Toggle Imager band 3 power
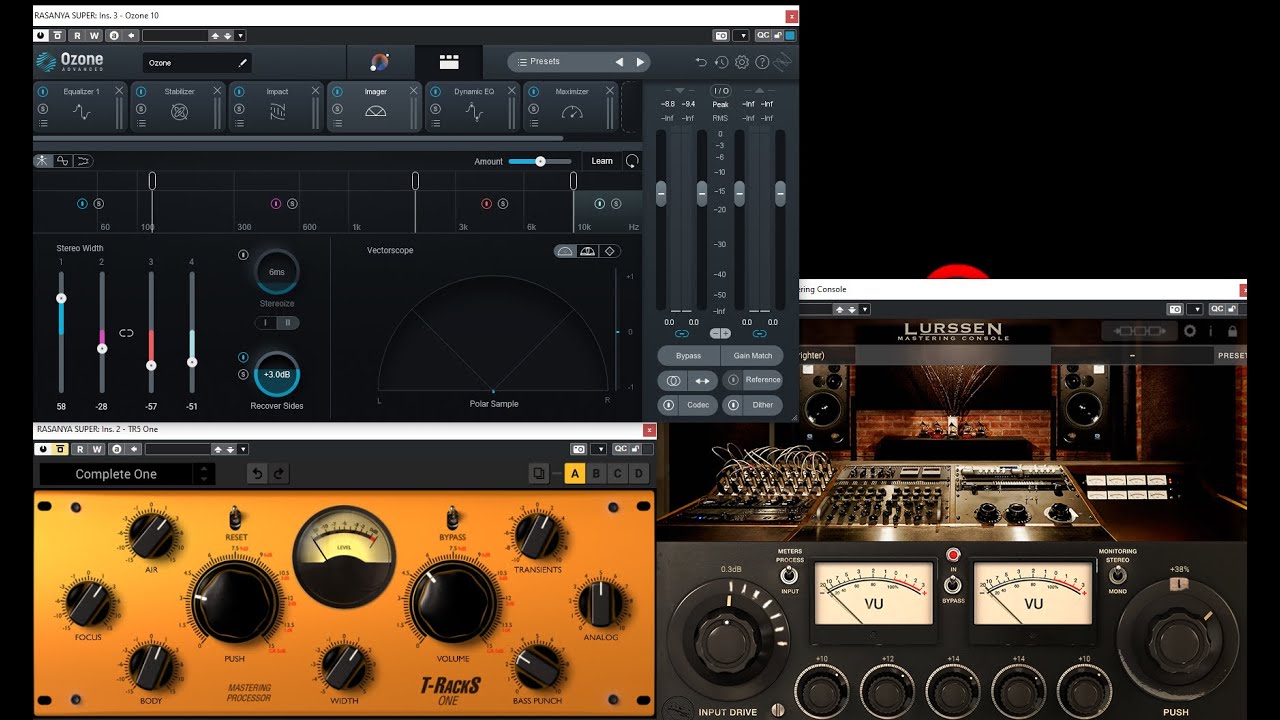 (487, 204)
